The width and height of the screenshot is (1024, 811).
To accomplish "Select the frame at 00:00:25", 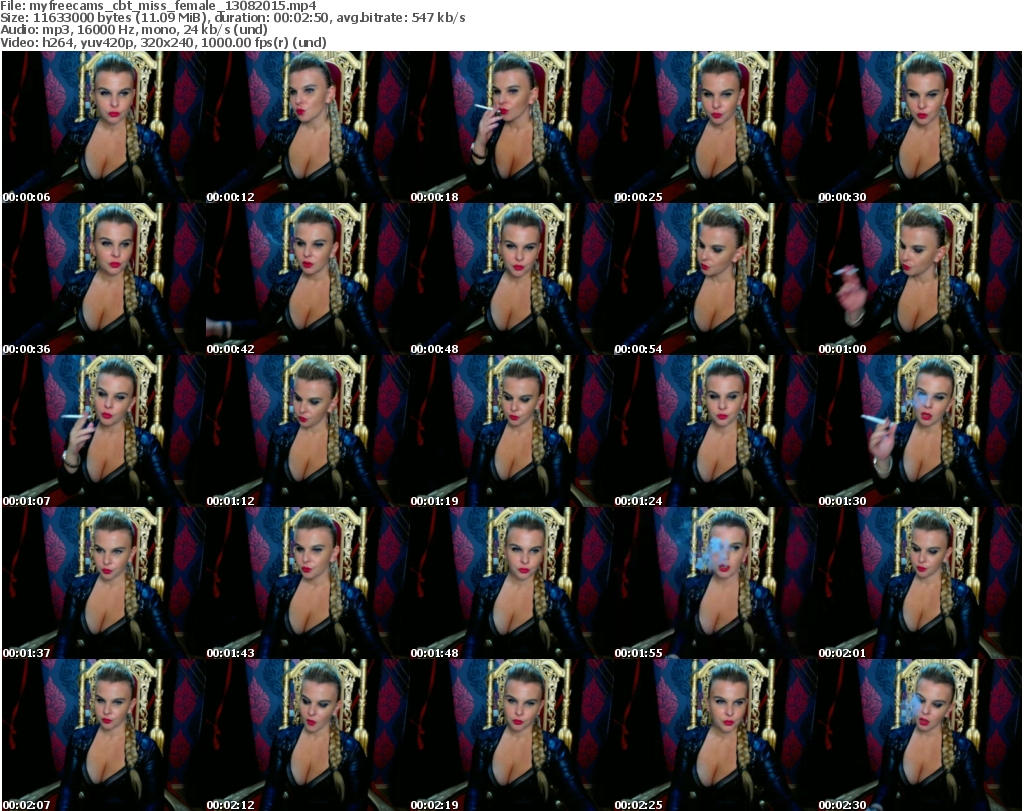I will click(x=715, y=127).
